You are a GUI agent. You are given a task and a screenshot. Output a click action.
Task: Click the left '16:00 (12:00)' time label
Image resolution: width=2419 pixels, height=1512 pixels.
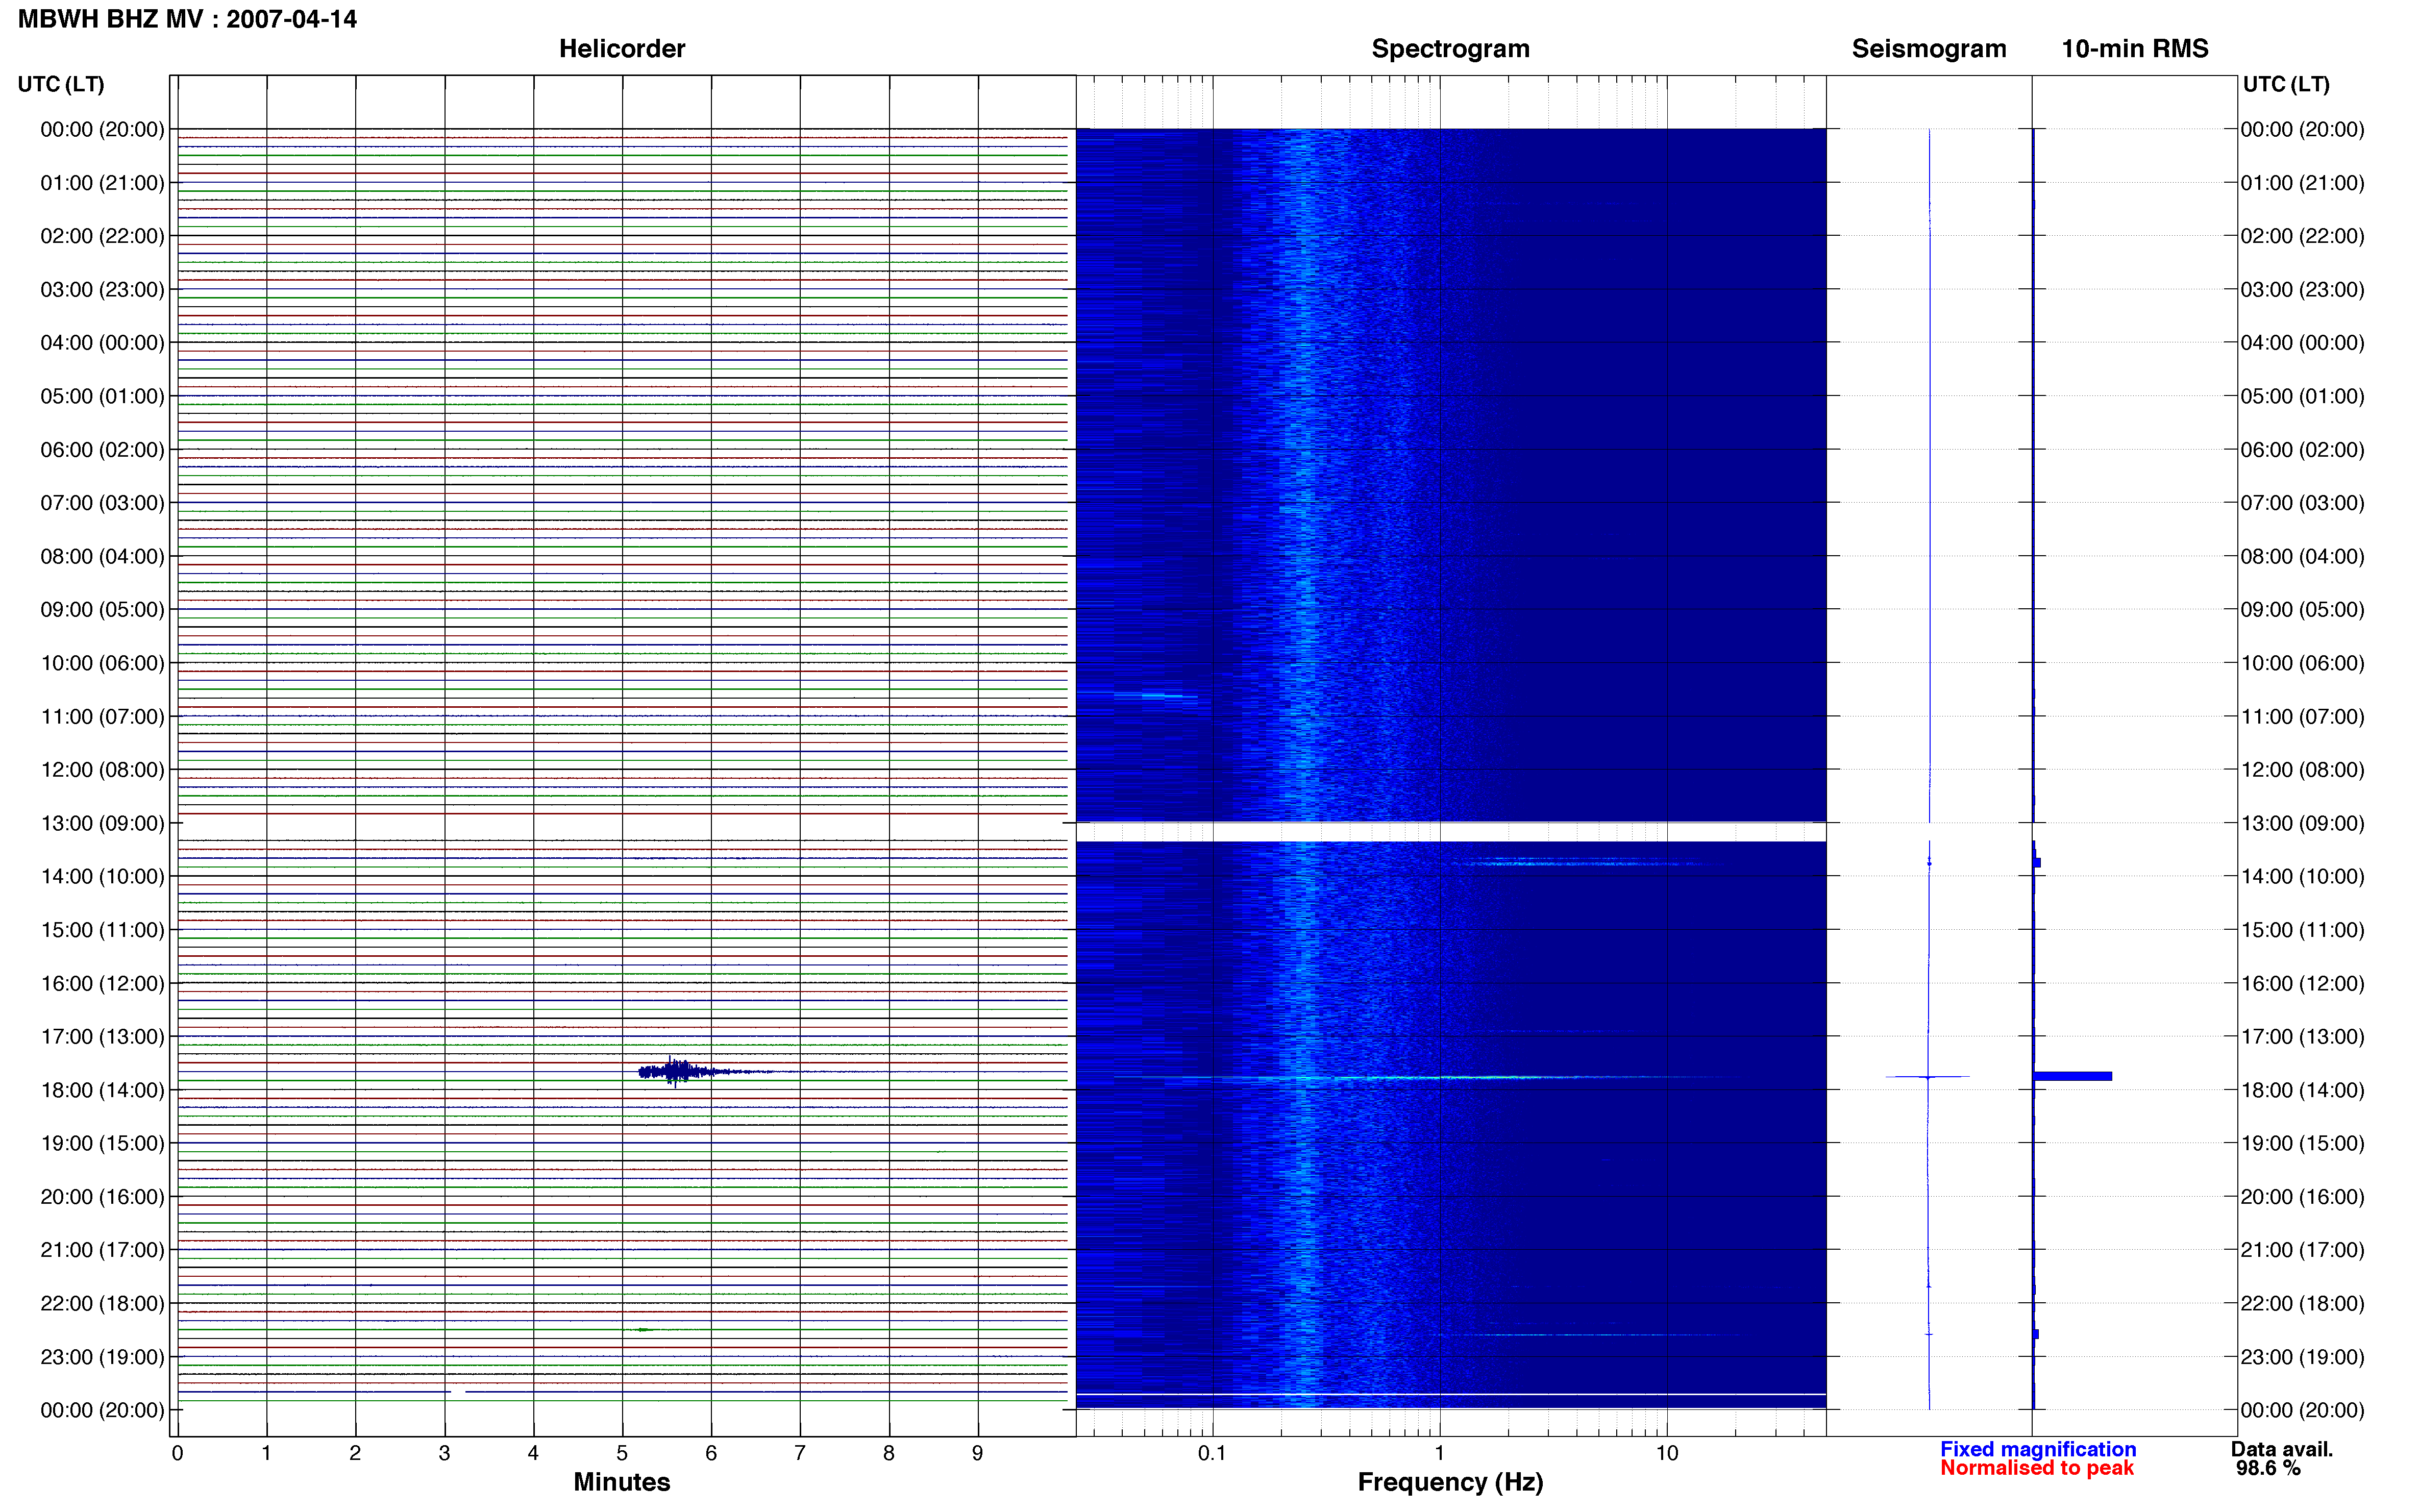click(x=102, y=983)
